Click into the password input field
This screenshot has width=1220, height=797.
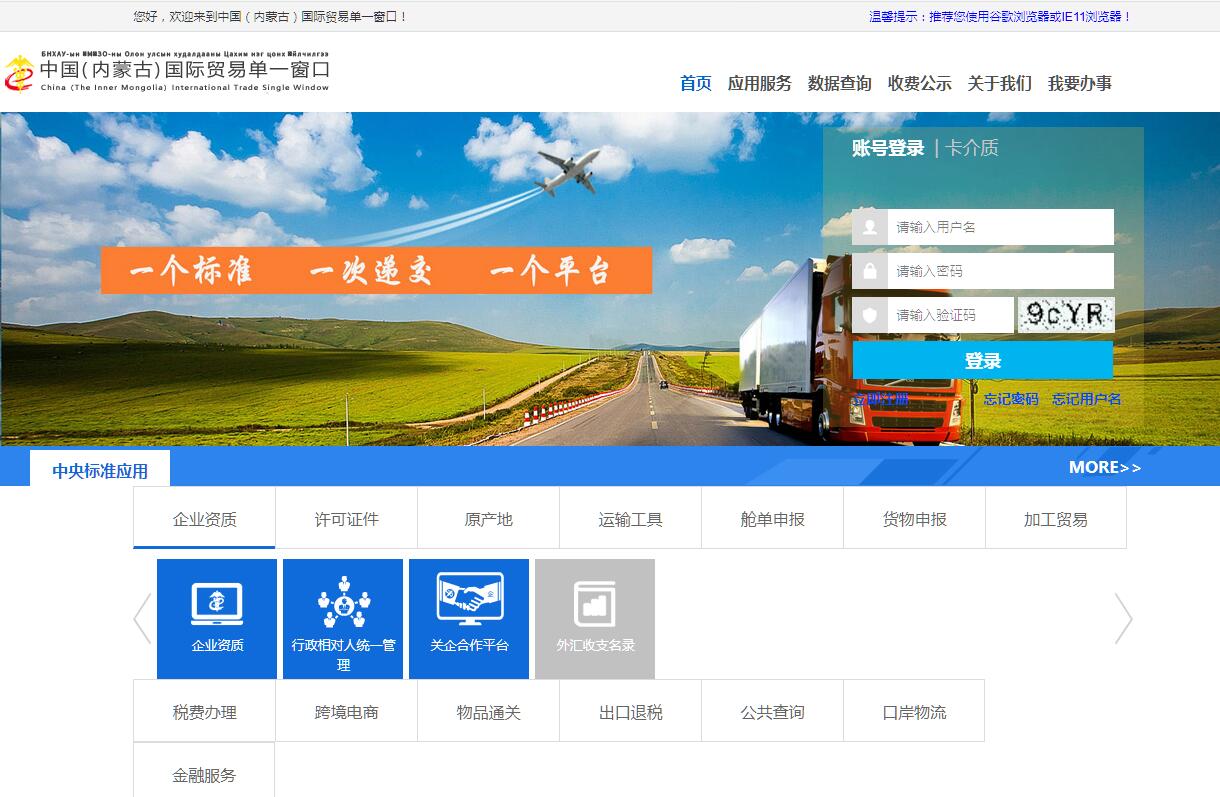1000,271
